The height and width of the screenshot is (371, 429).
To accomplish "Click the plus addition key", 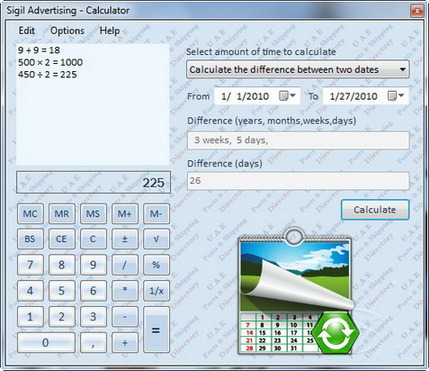I will pyautogui.click(x=125, y=342).
